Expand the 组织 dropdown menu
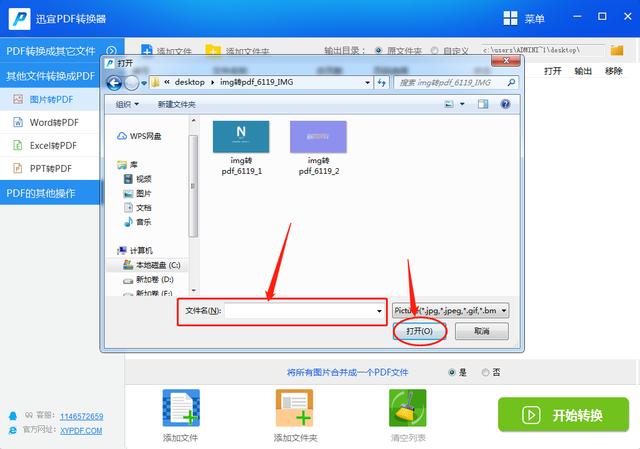Image resolution: width=640 pixels, height=449 pixels. coord(127,104)
